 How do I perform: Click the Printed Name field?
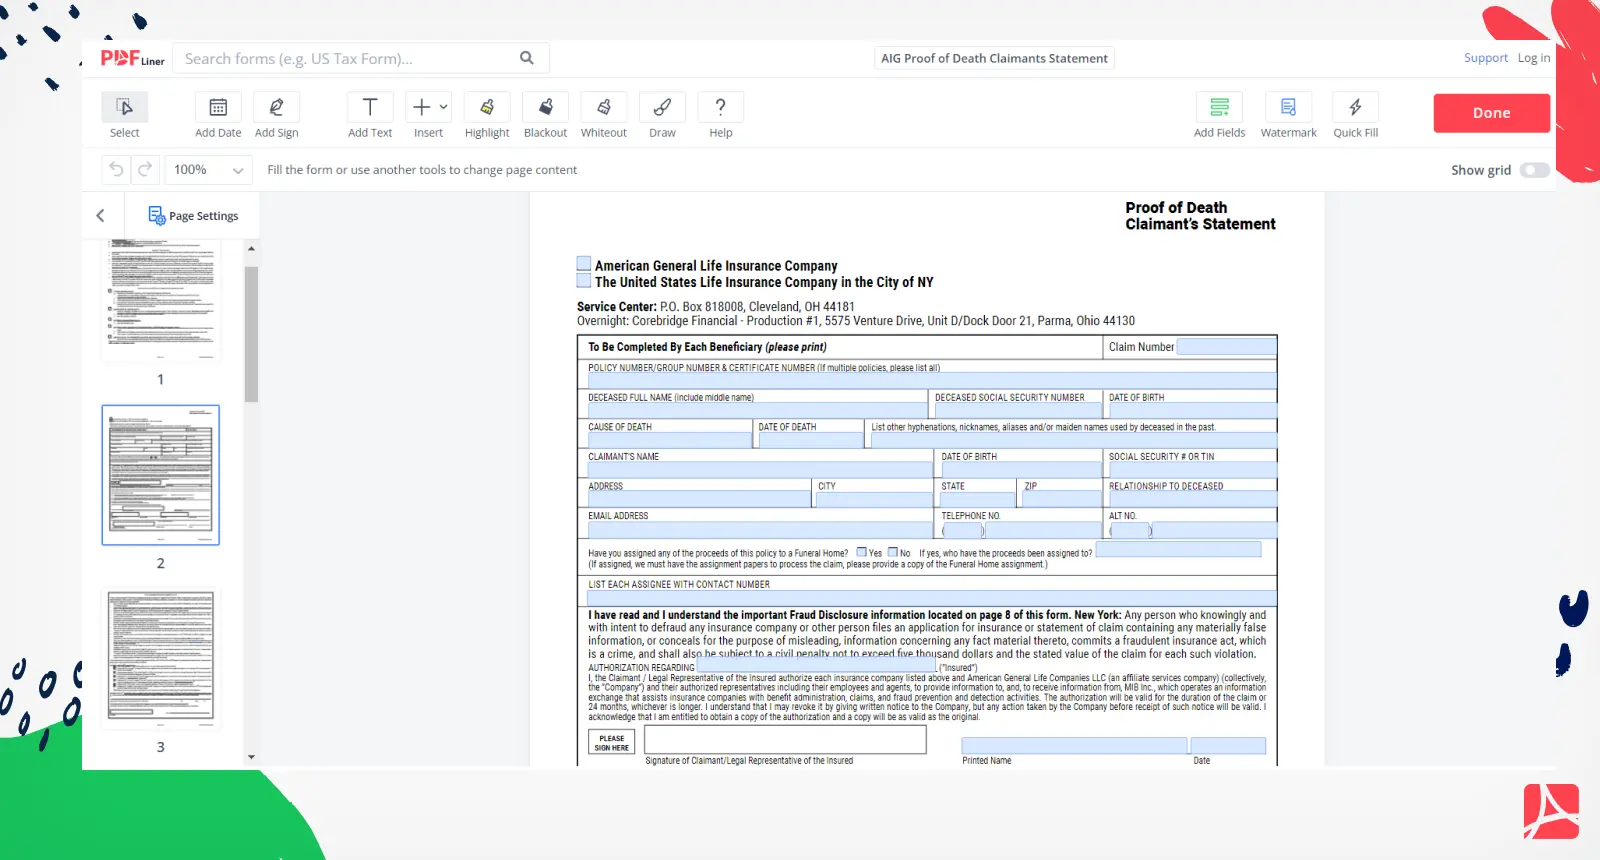[1074, 746]
